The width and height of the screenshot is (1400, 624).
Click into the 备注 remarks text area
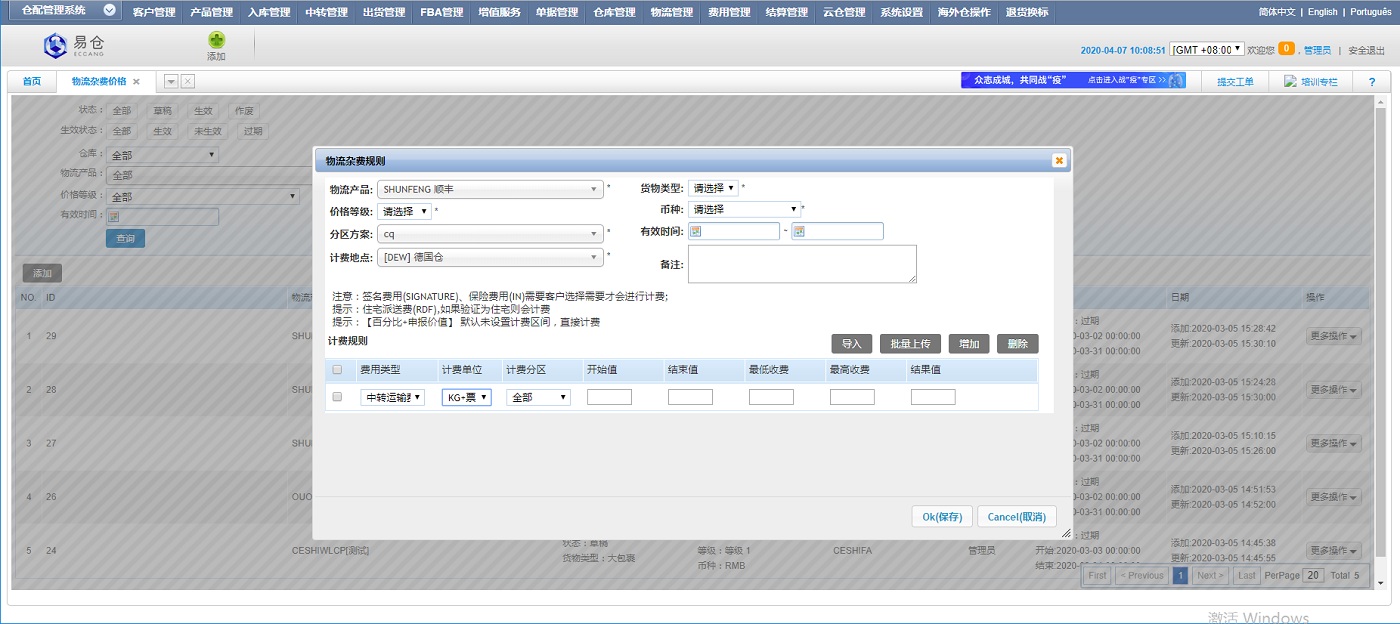coord(802,264)
